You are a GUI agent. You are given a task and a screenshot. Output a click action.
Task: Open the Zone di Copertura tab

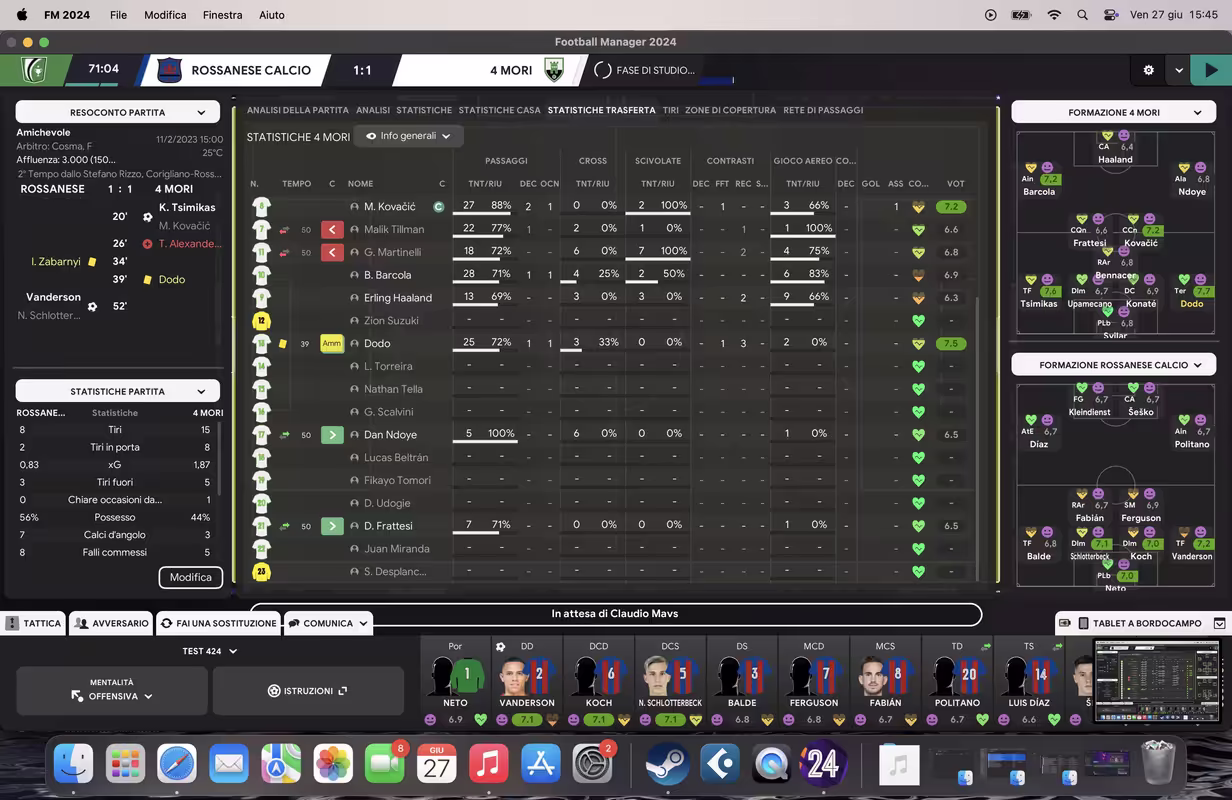730,110
